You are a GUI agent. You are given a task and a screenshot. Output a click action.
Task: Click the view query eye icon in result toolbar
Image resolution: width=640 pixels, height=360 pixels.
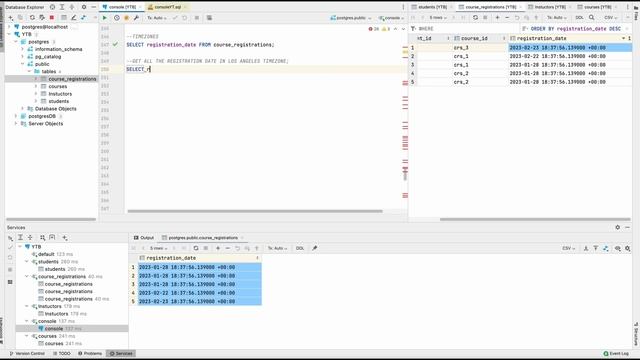click(x=618, y=248)
